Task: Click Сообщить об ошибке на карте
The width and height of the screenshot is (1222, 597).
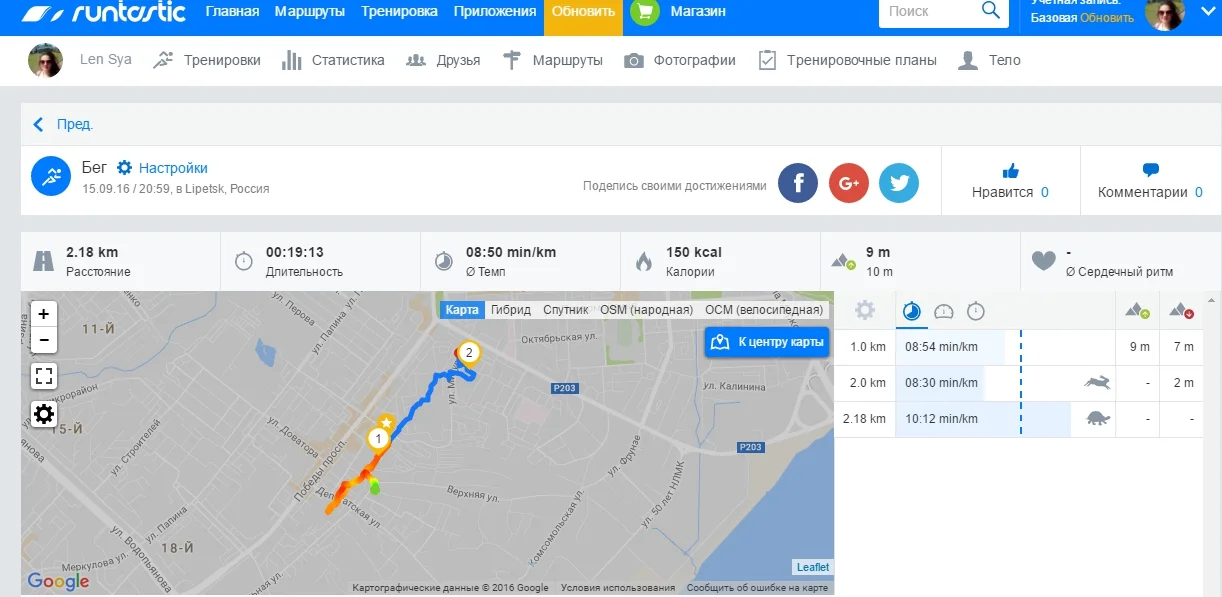Action: (x=757, y=588)
